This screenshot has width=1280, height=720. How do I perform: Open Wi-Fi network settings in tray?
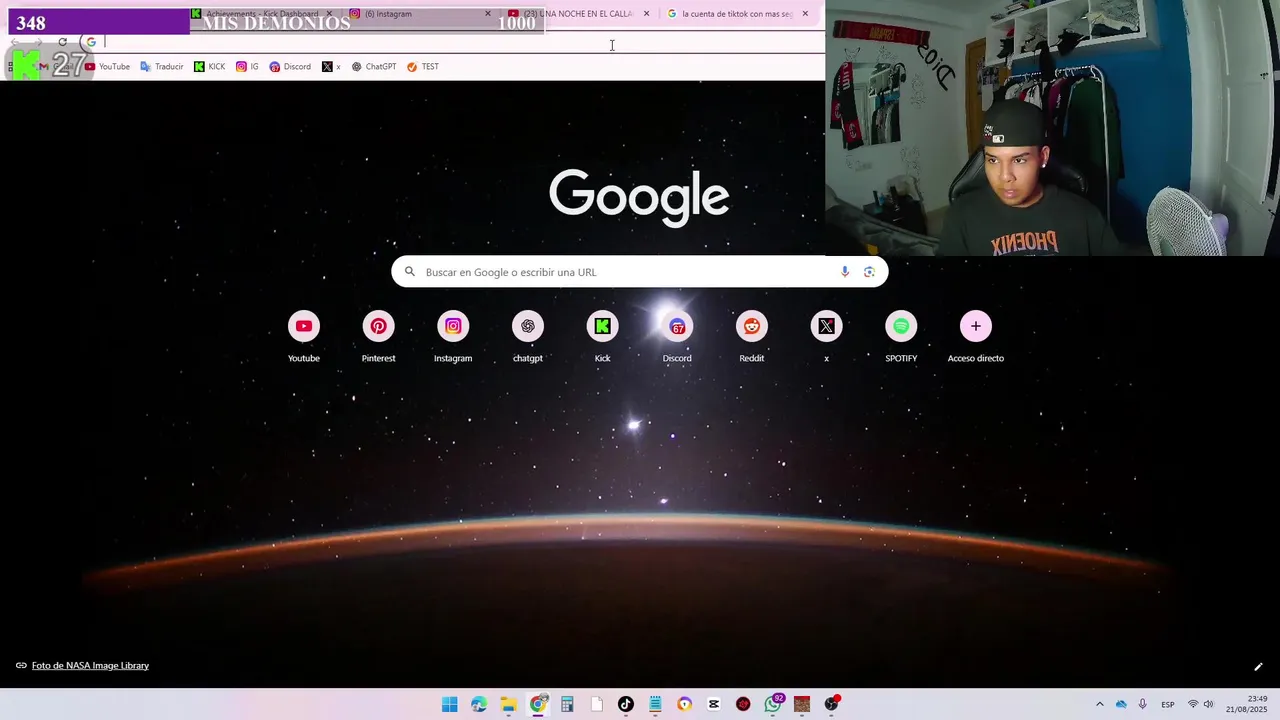coord(1193,705)
